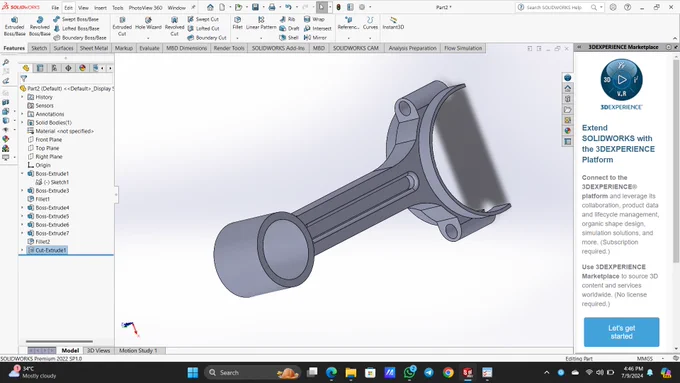
Task: Select the Intersect feature tool
Action: [x=318, y=28]
